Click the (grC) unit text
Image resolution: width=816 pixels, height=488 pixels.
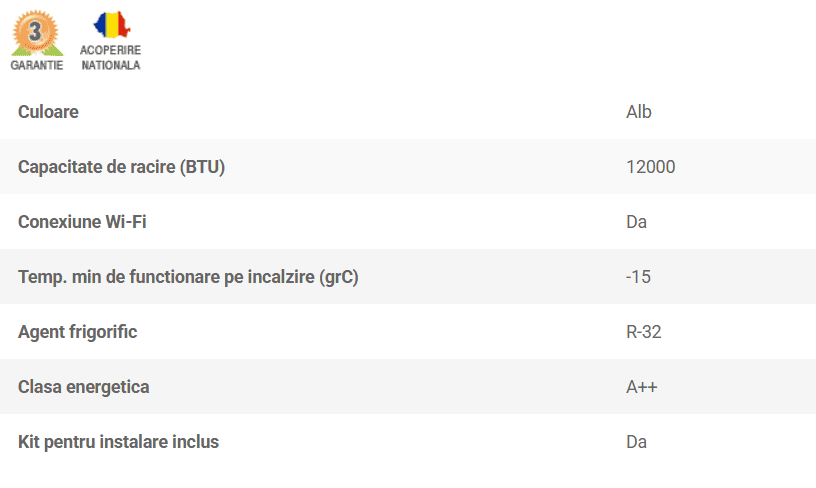tap(339, 277)
